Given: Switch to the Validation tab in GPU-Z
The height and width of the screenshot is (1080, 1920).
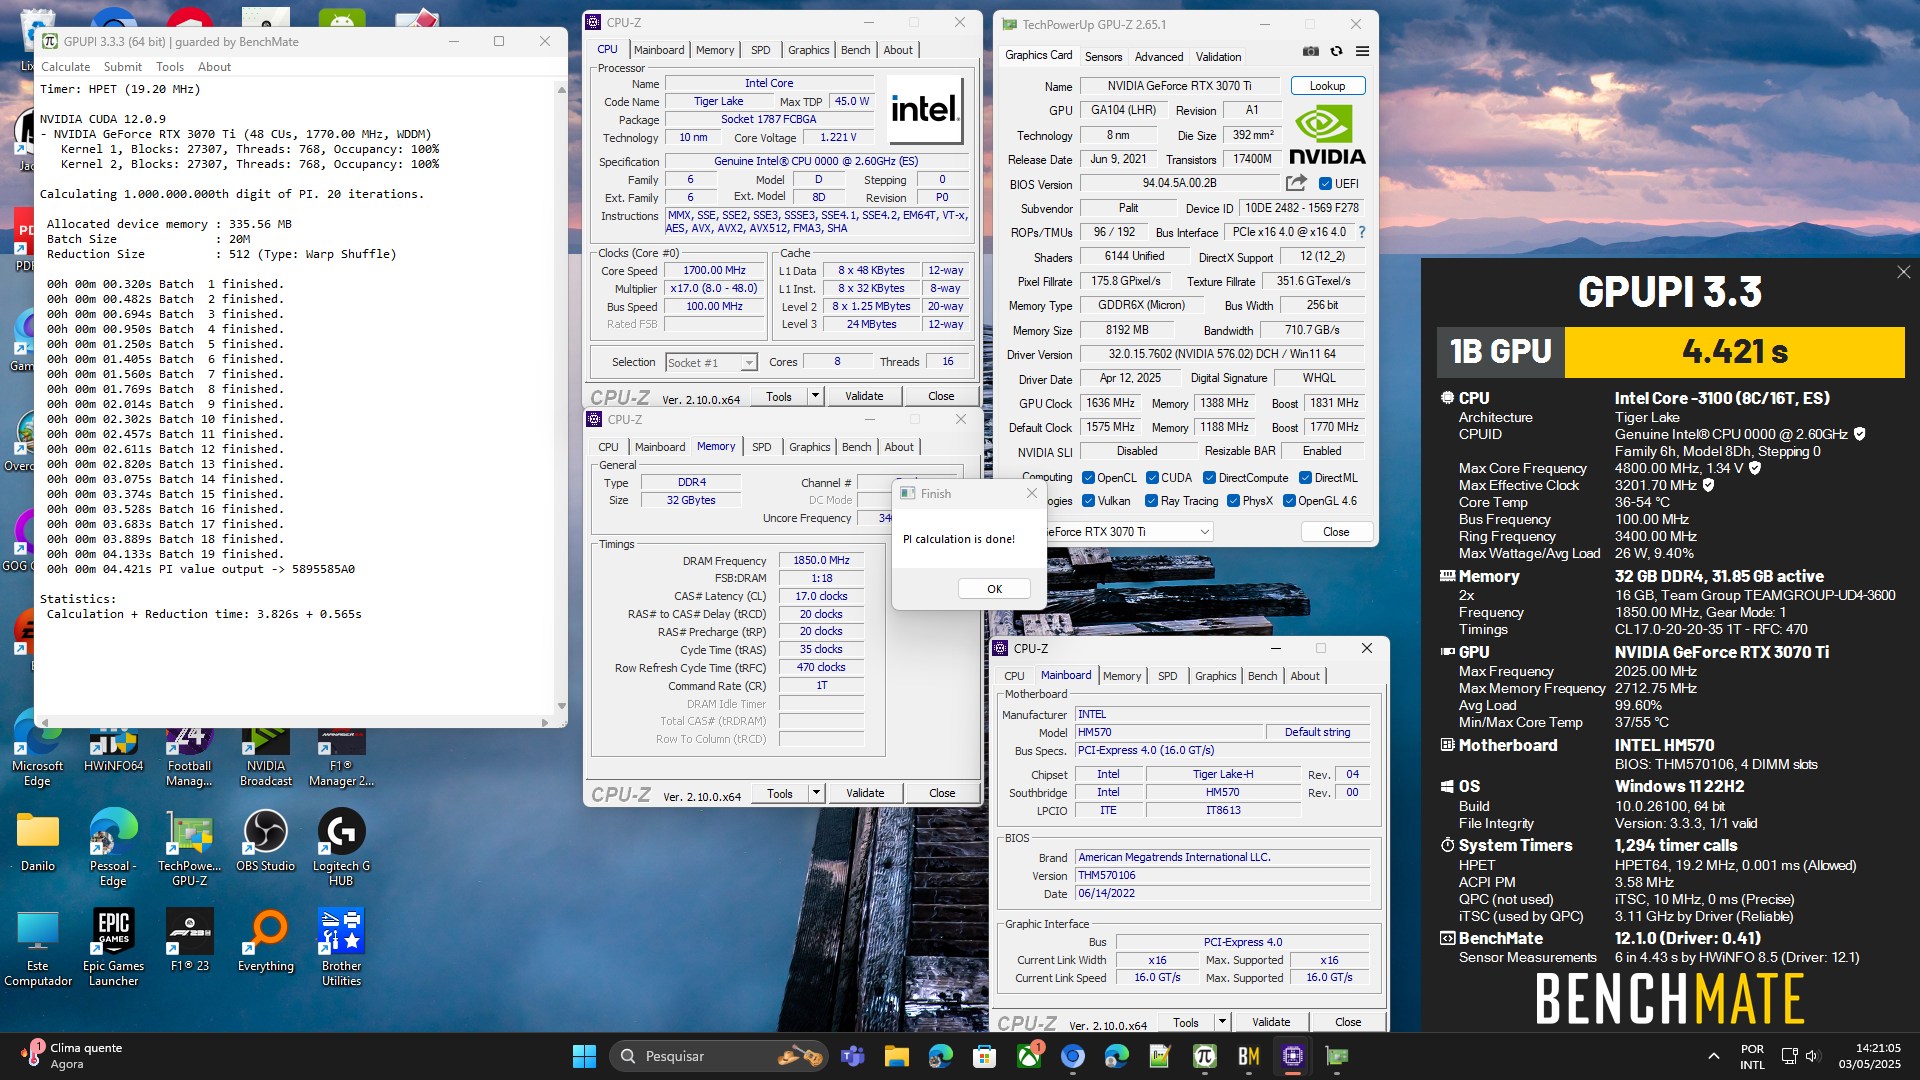Looking at the screenshot, I should point(1218,57).
